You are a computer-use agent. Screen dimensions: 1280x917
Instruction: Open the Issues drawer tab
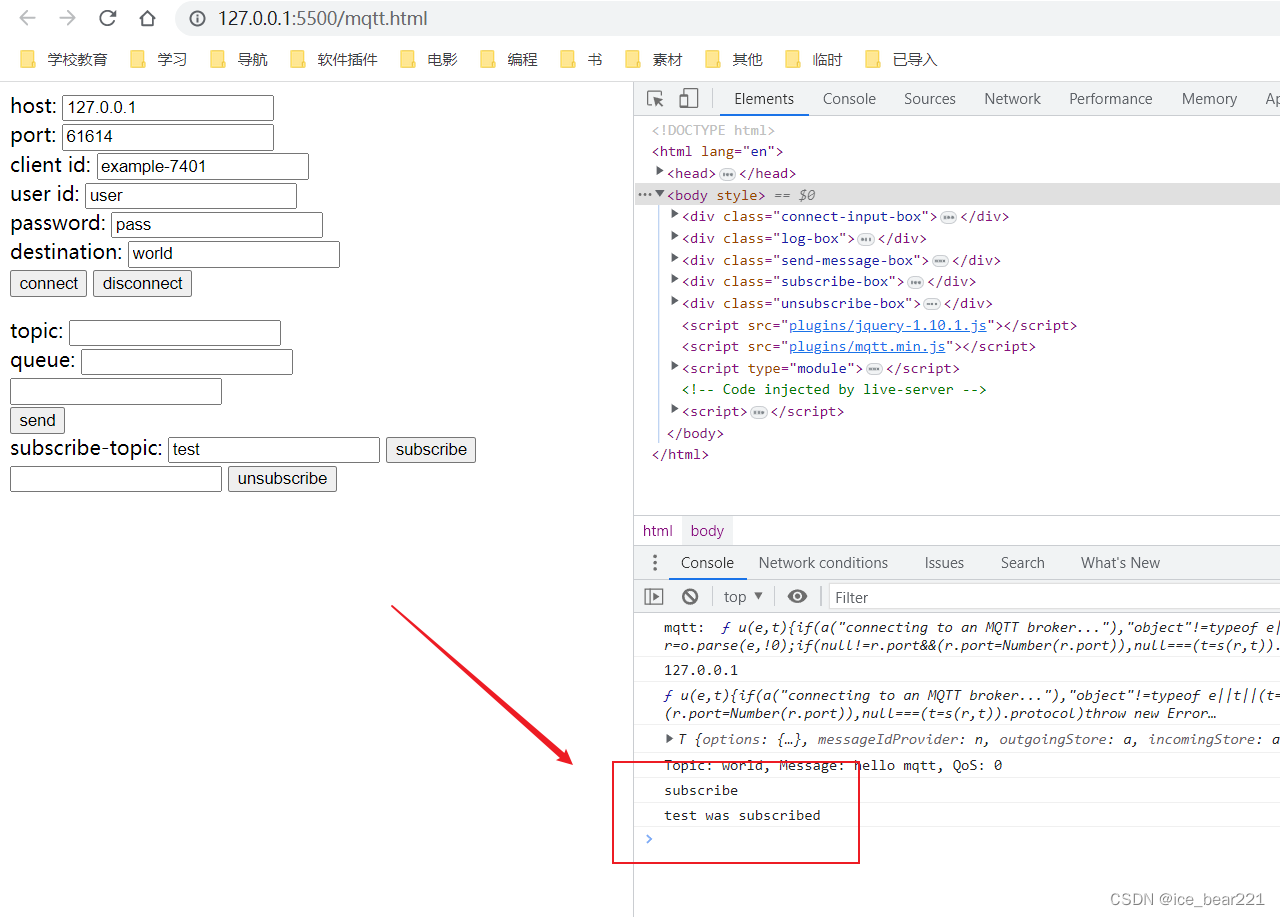point(944,562)
